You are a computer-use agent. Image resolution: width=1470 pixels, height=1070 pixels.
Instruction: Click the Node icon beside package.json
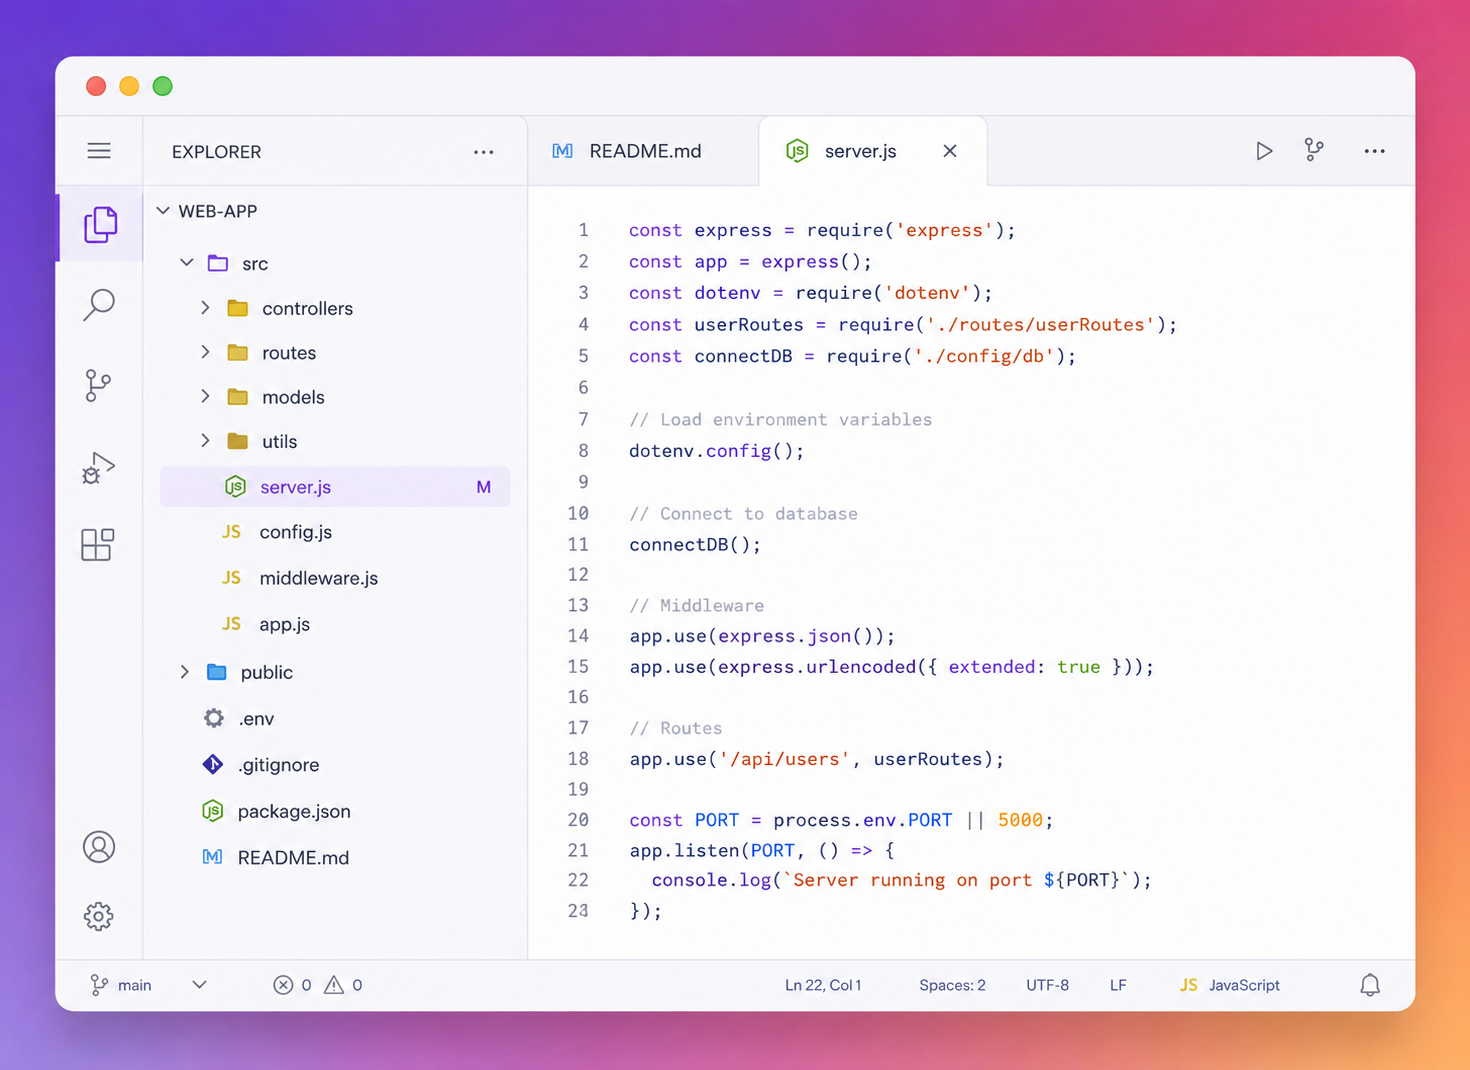pos(213,811)
